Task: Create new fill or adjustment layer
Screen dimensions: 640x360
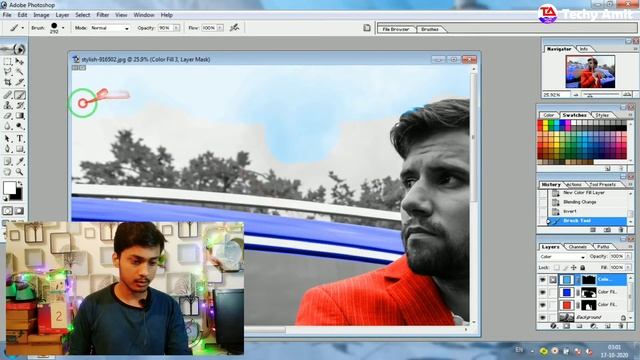Action: pyautogui.click(x=594, y=326)
